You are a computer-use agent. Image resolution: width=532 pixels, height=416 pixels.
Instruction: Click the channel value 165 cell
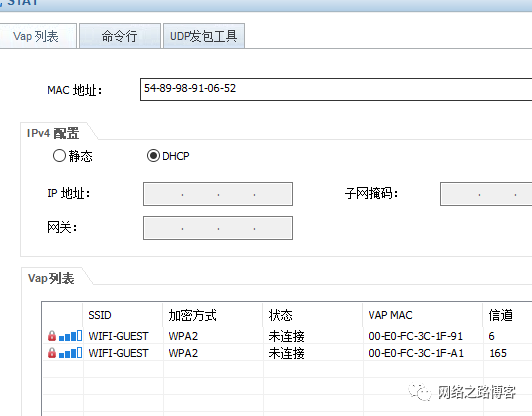click(498, 353)
